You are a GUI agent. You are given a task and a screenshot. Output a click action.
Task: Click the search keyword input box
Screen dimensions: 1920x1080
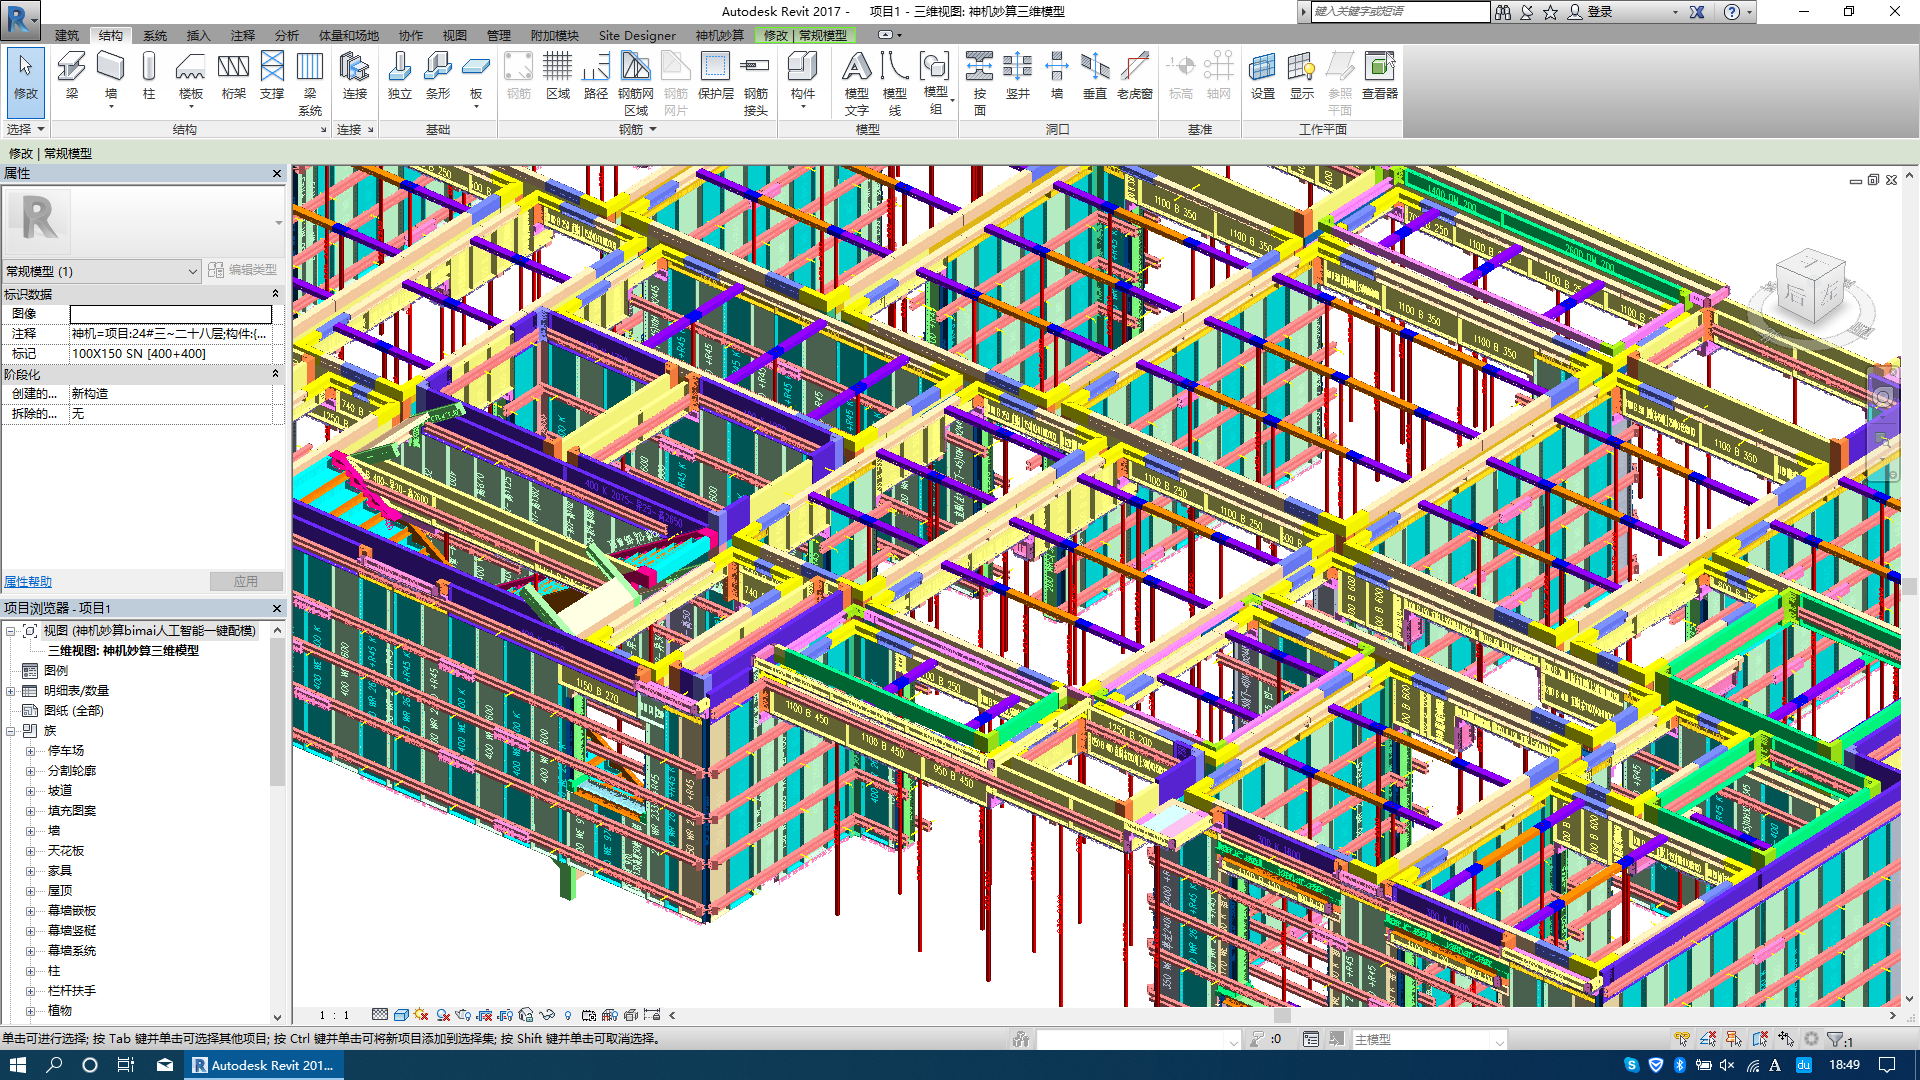(1400, 11)
